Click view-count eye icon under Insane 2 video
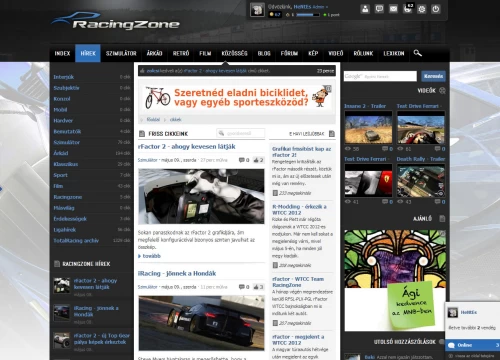500x360 pixels. tap(348, 149)
